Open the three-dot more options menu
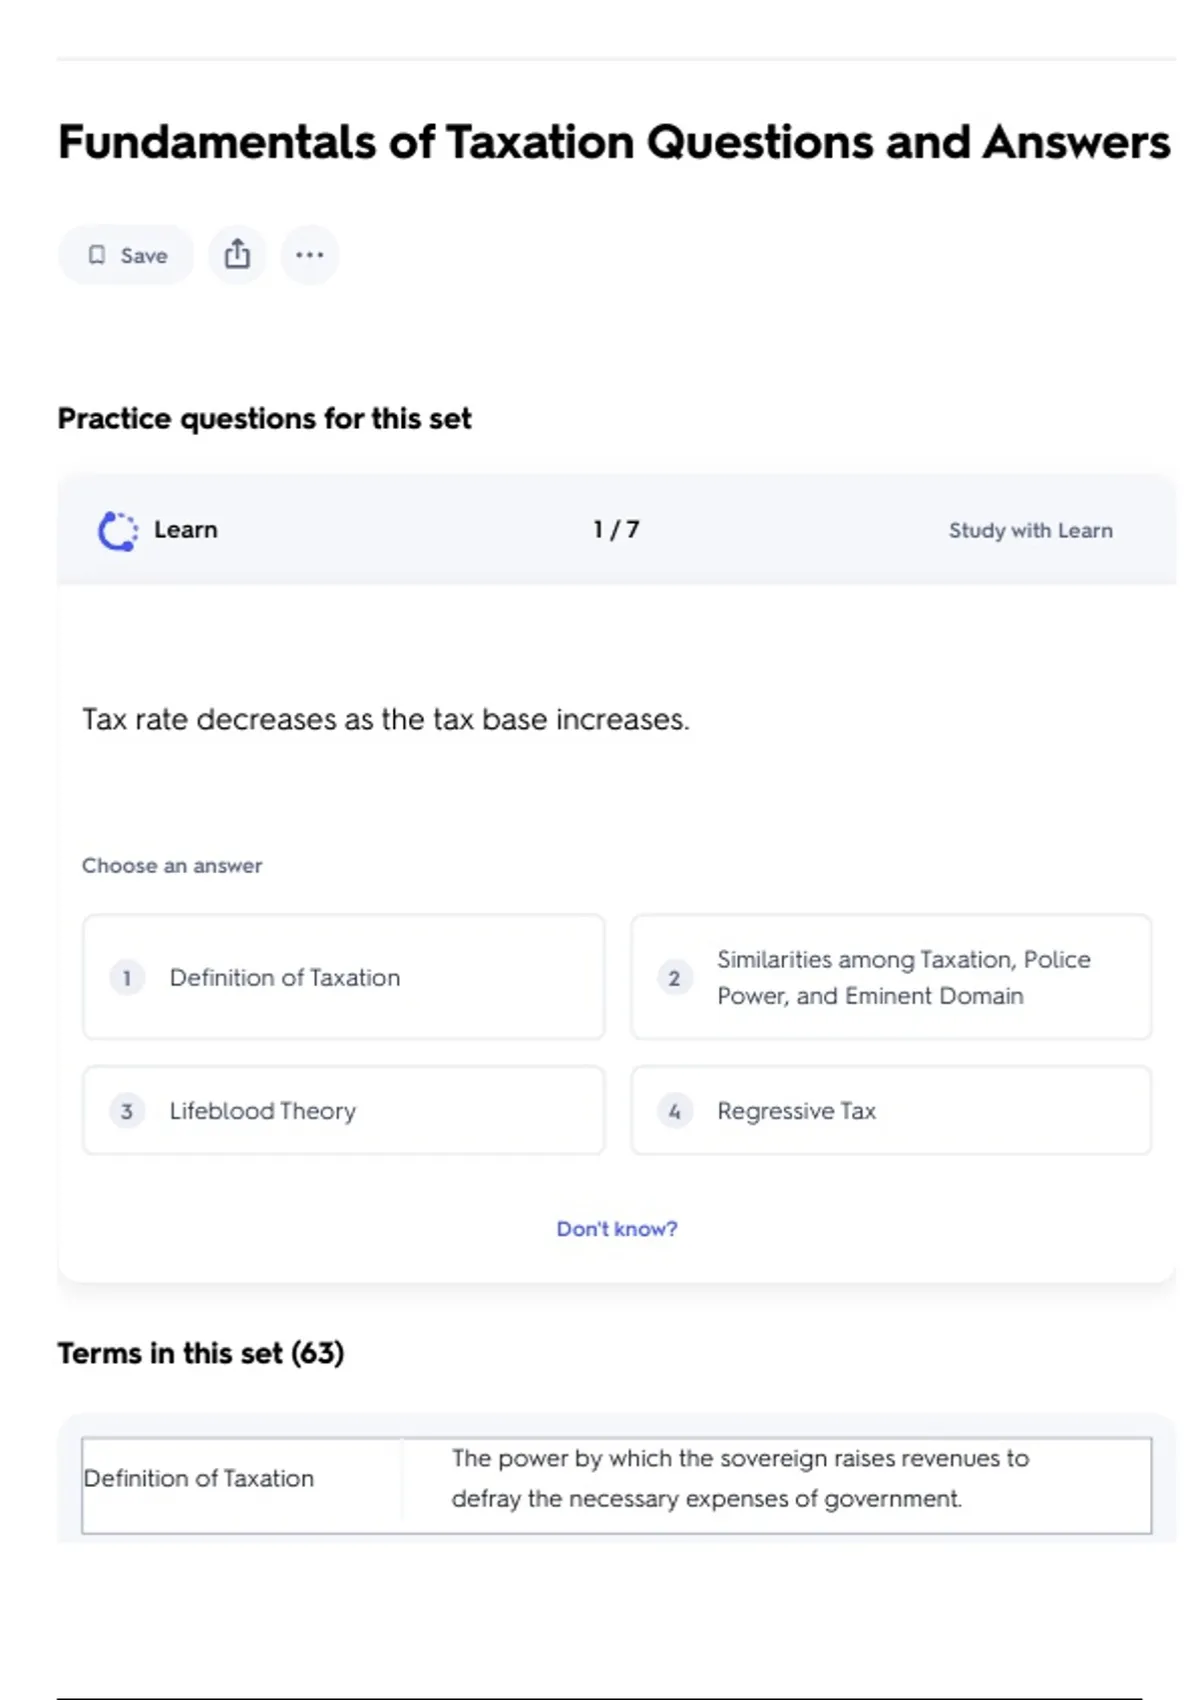The width and height of the screenshot is (1200, 1700). click(x=309, y=255)
